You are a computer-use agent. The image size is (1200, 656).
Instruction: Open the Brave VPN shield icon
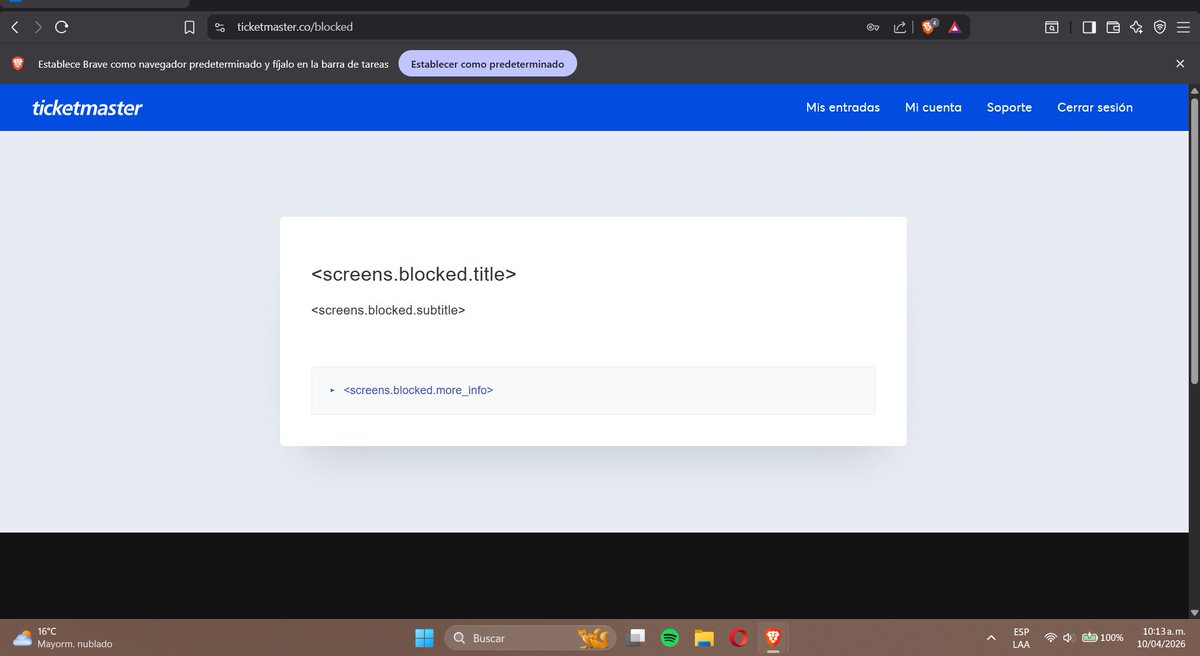pyautogui.click(x=1159, y=27)
